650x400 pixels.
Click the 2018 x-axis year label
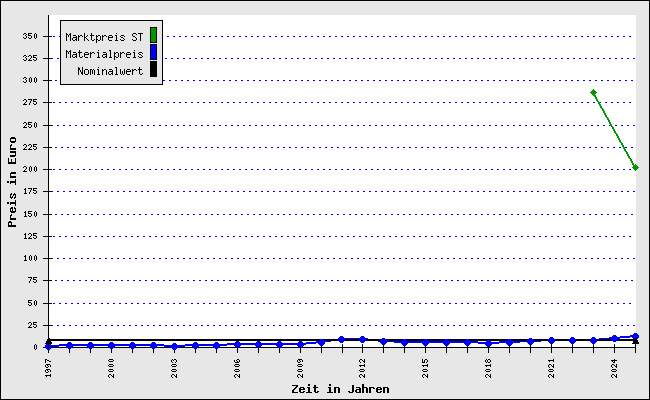[488, 365]
